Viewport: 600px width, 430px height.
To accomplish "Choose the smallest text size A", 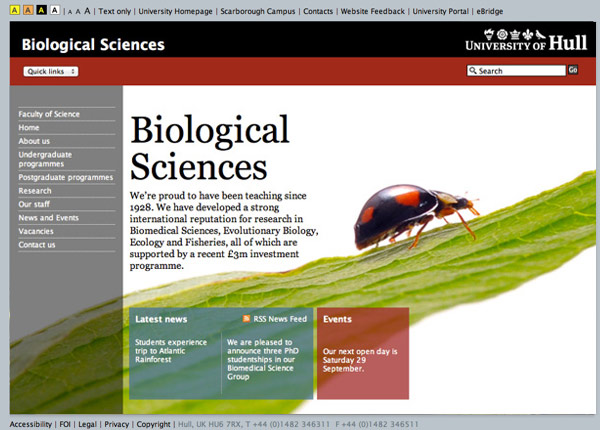I will 70,12.
